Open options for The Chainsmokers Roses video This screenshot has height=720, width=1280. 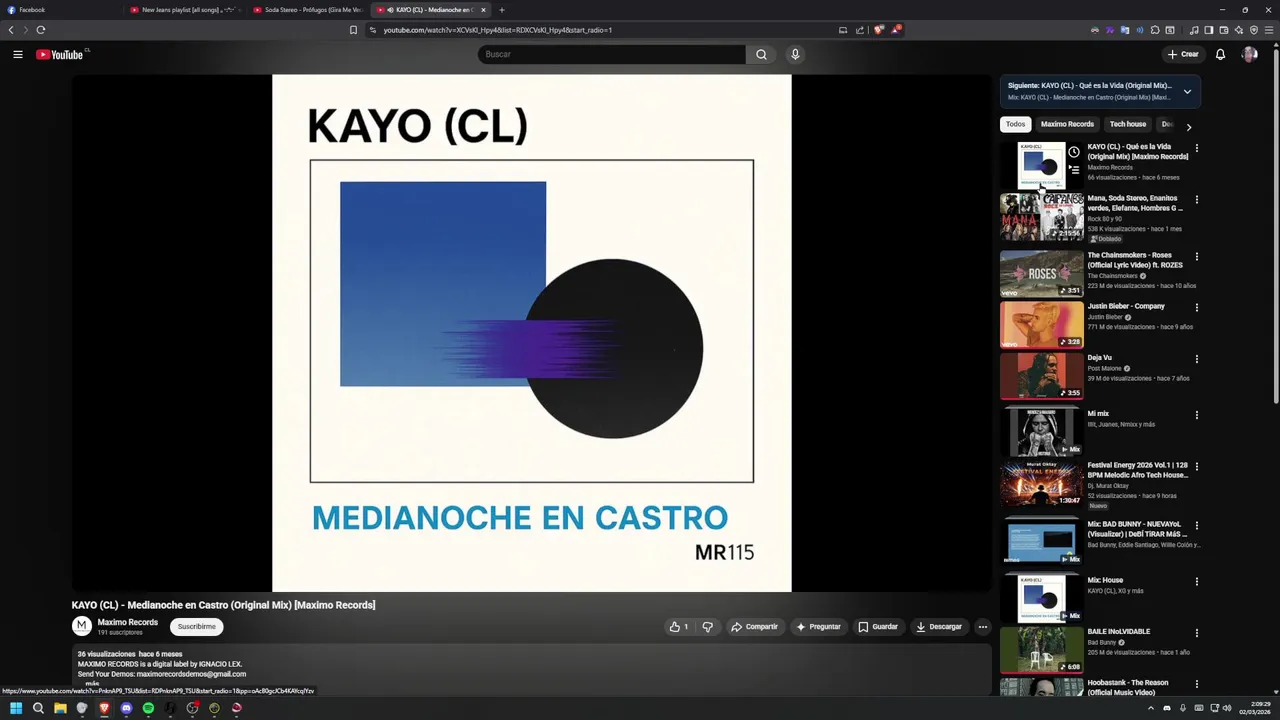coord(1196,256)
